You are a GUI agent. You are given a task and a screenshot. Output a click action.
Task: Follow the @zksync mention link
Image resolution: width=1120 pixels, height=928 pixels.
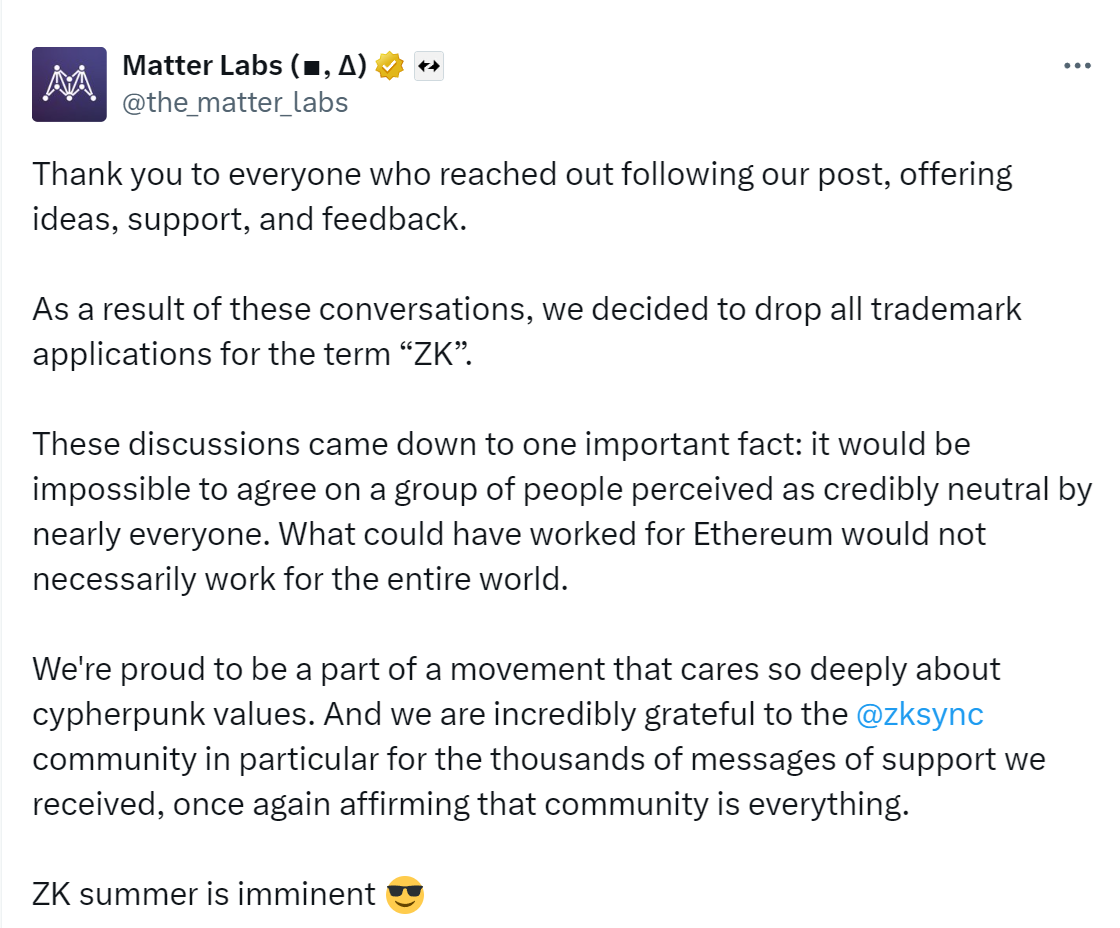pyautogui.click(x=919, y=714)
